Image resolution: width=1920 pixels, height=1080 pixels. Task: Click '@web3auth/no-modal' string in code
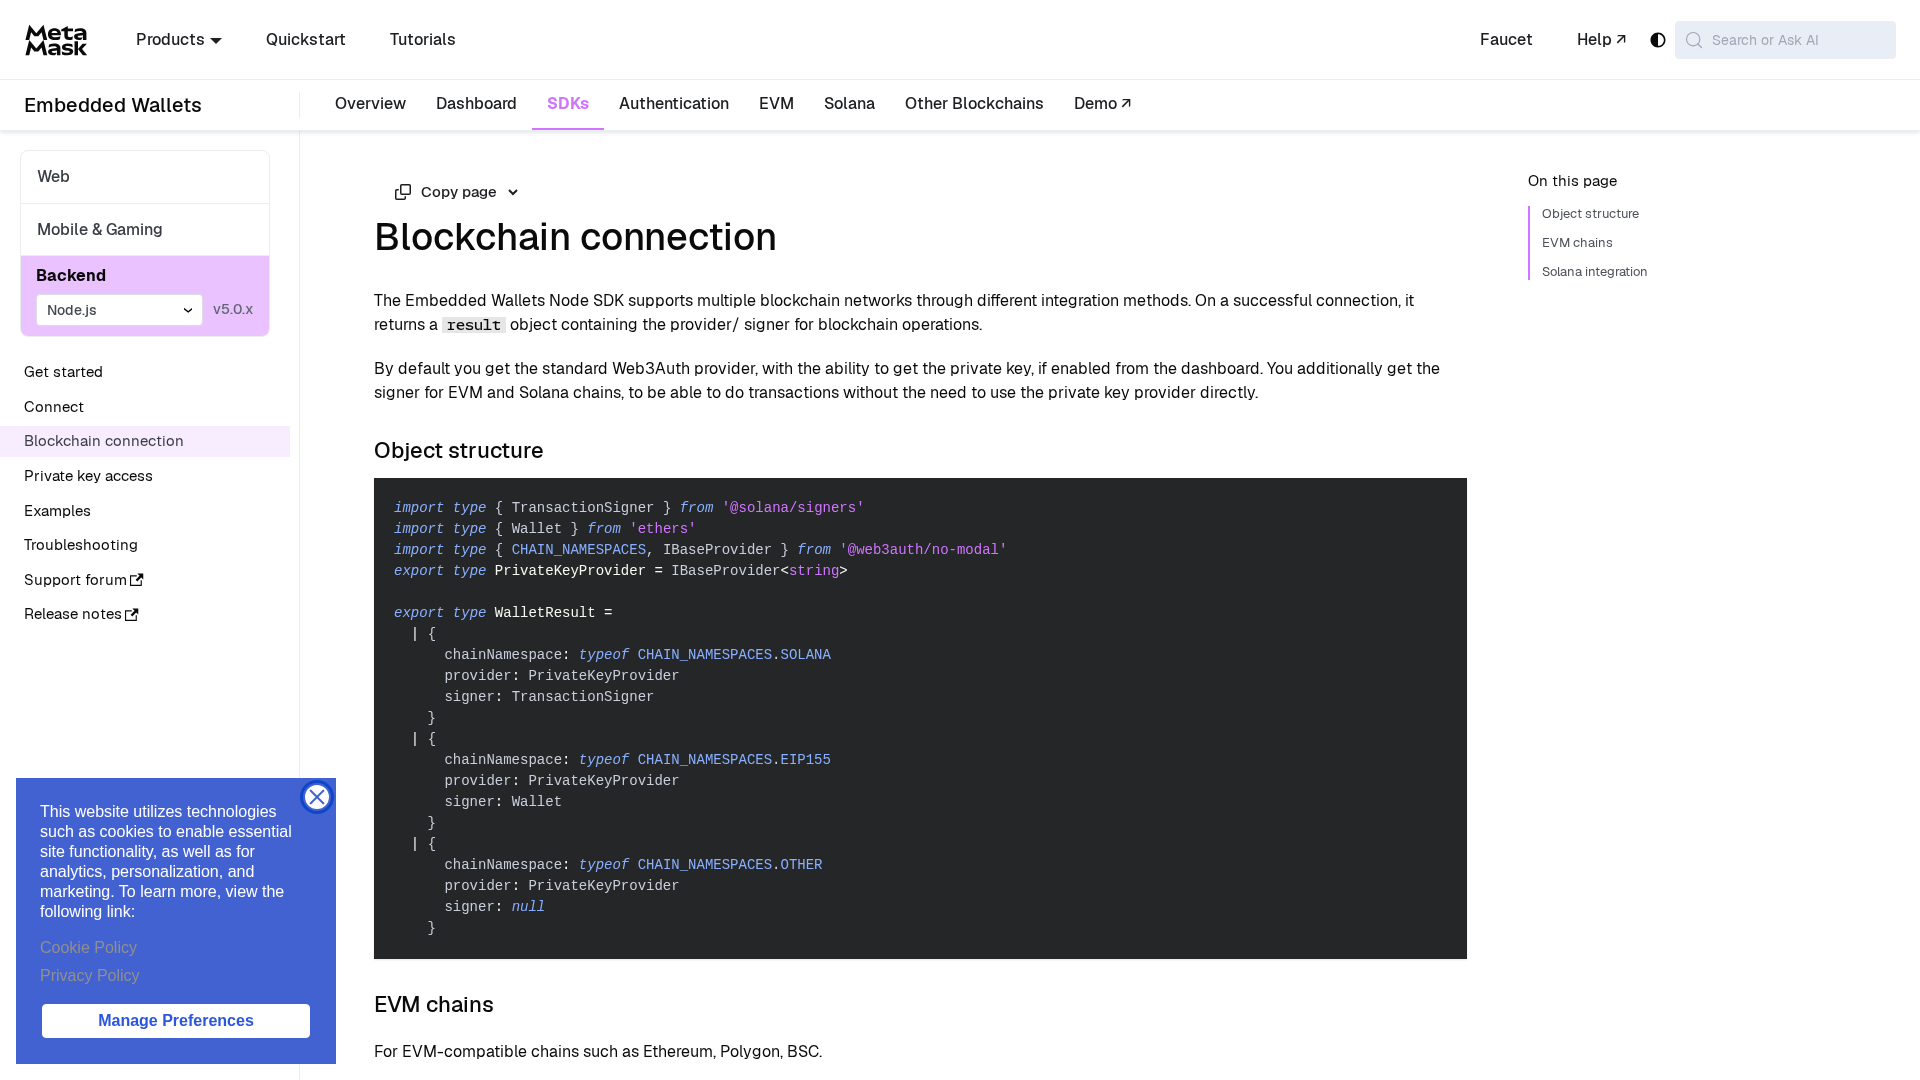point(923,550)
